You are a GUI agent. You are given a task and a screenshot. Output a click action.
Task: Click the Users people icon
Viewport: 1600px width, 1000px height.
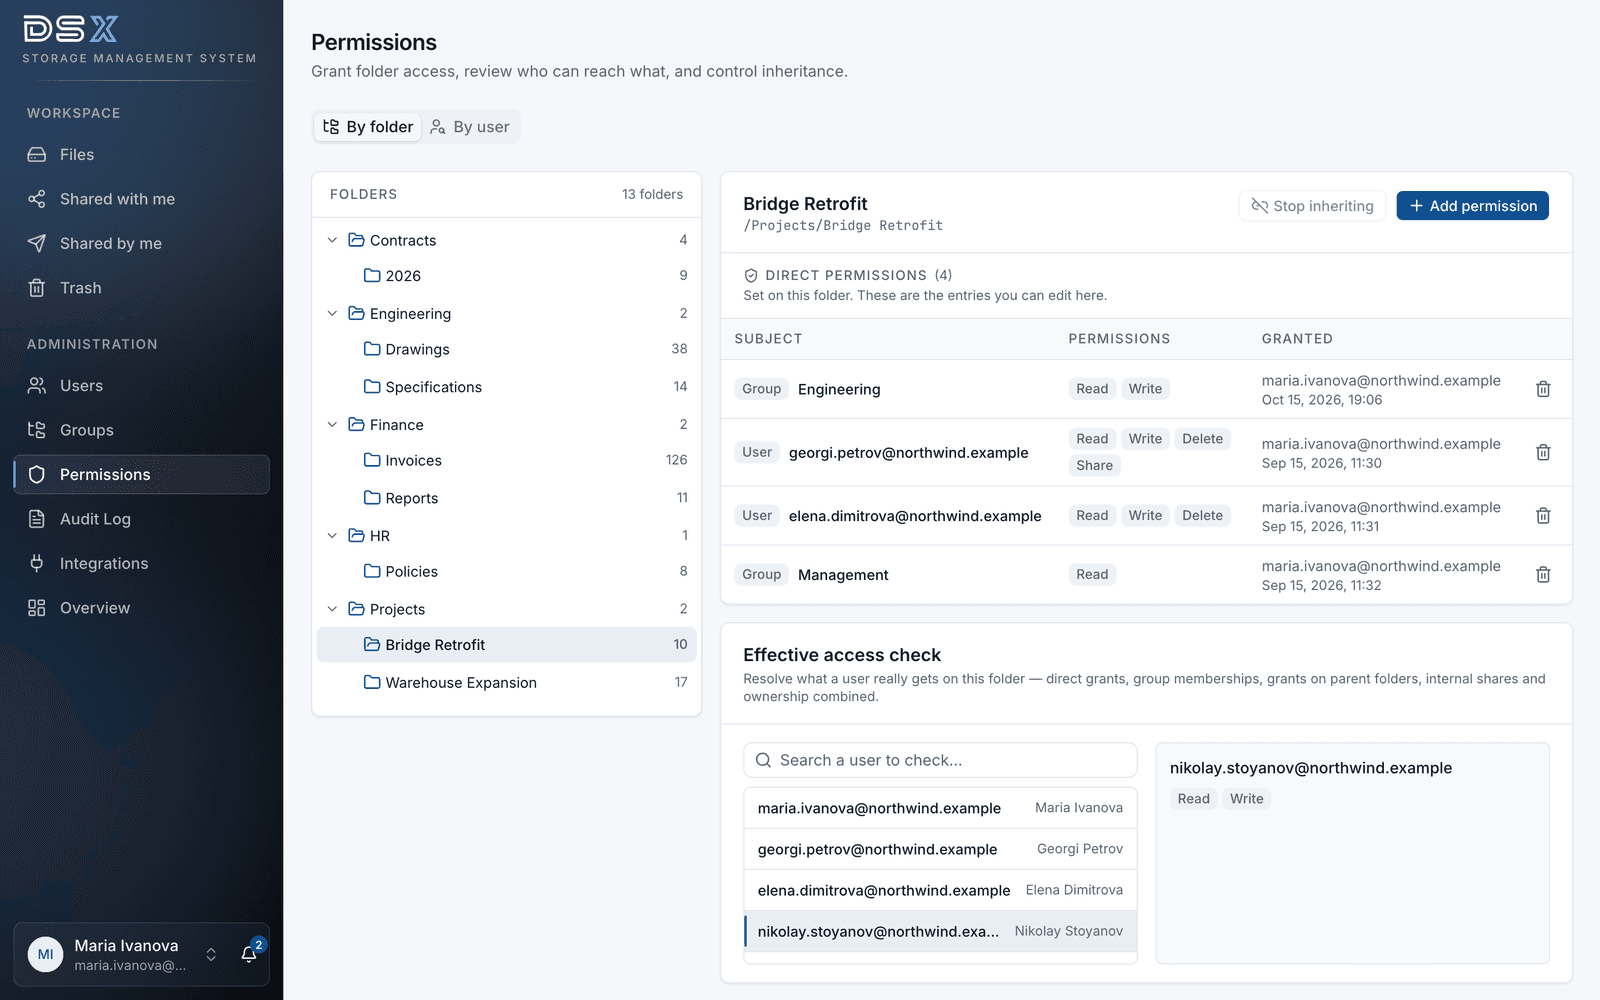click(37, 386)
